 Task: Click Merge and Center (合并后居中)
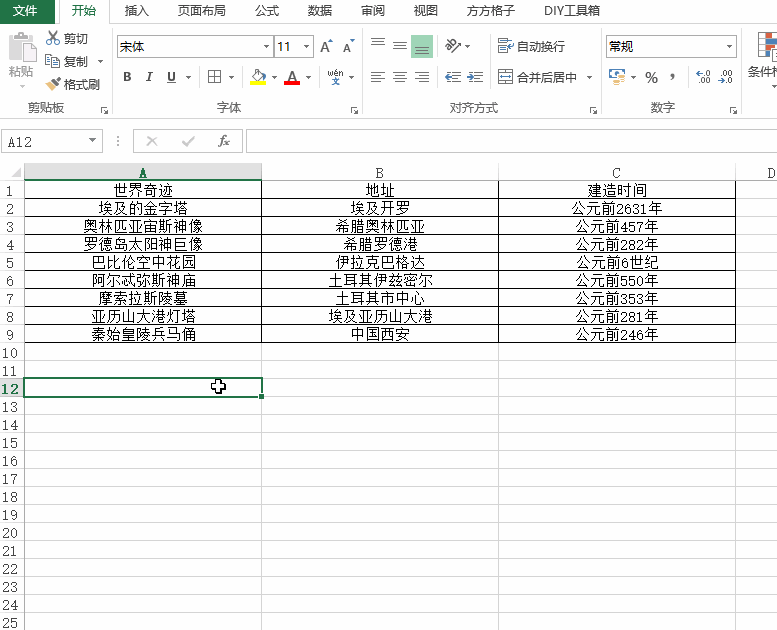click(x=537, y=77)
